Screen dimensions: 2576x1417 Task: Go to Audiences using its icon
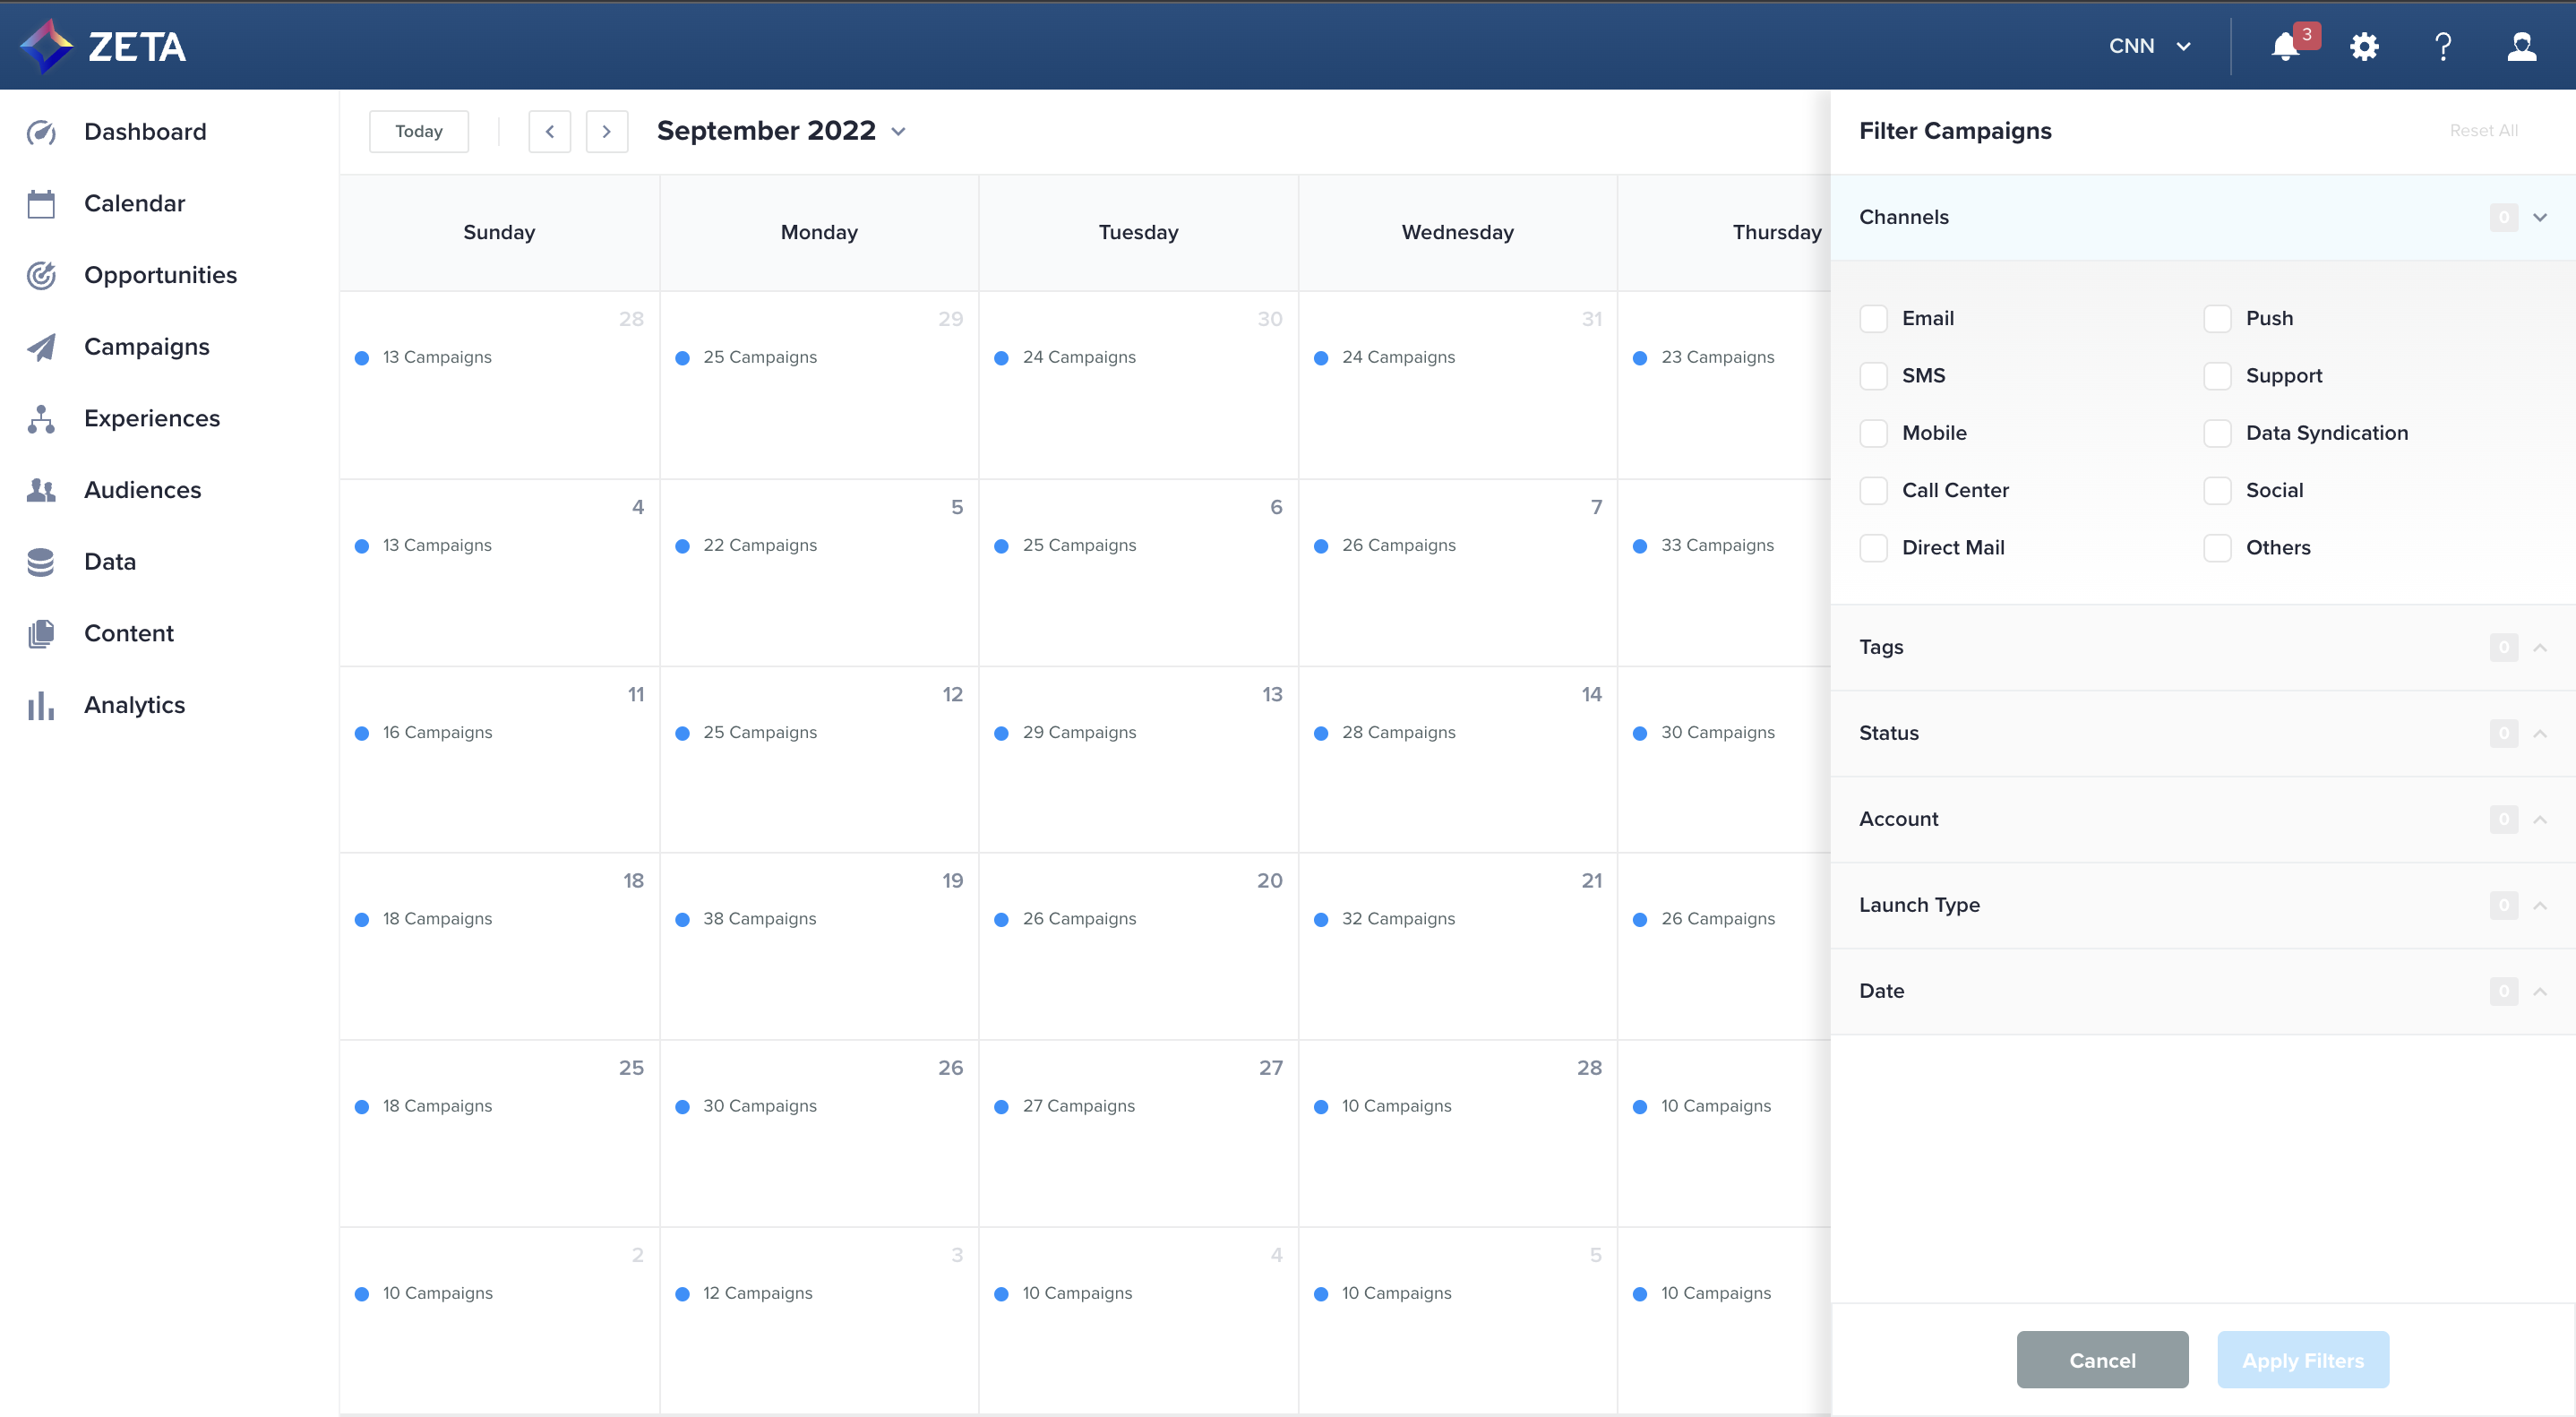41,490
